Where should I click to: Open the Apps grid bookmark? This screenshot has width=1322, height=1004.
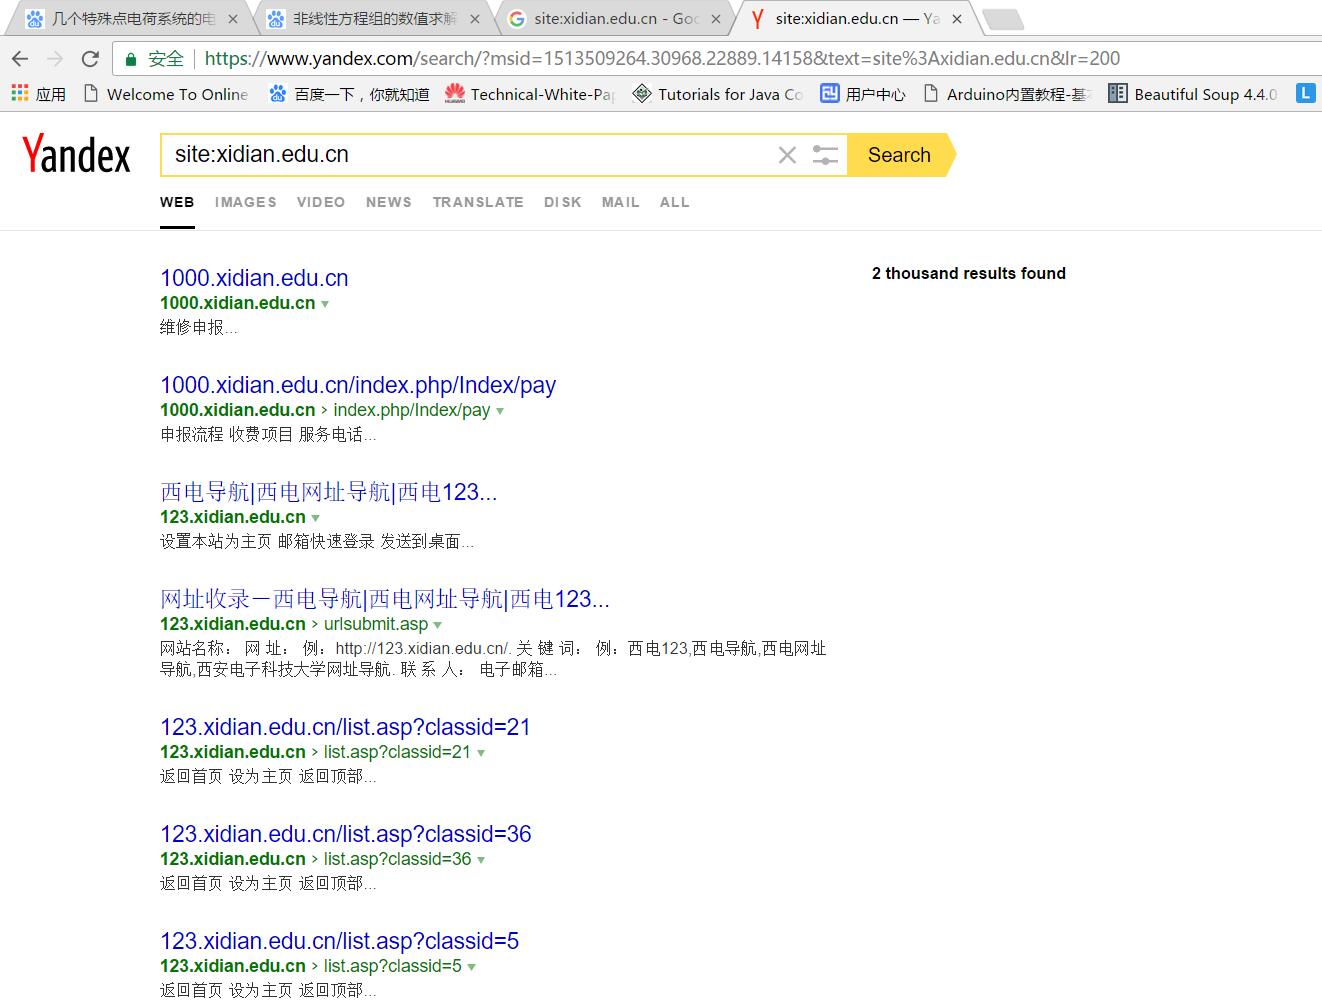coord(38,94)
